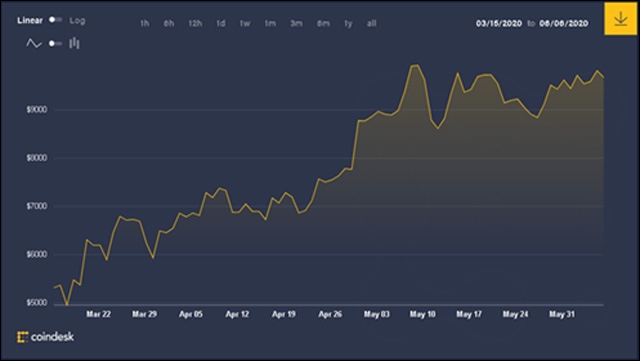Choose the Log scale label
The image size is (640, 361).
click(x=77, y=20)
